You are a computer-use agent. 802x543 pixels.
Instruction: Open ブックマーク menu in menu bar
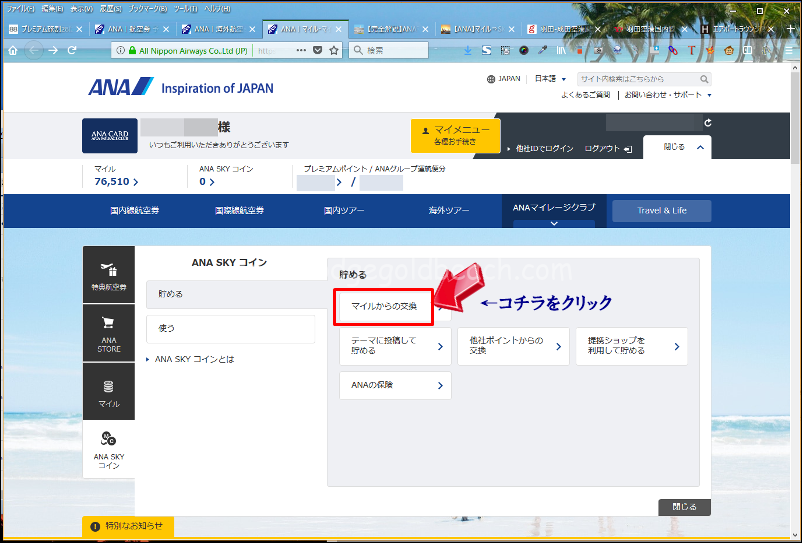pos(147,9)
